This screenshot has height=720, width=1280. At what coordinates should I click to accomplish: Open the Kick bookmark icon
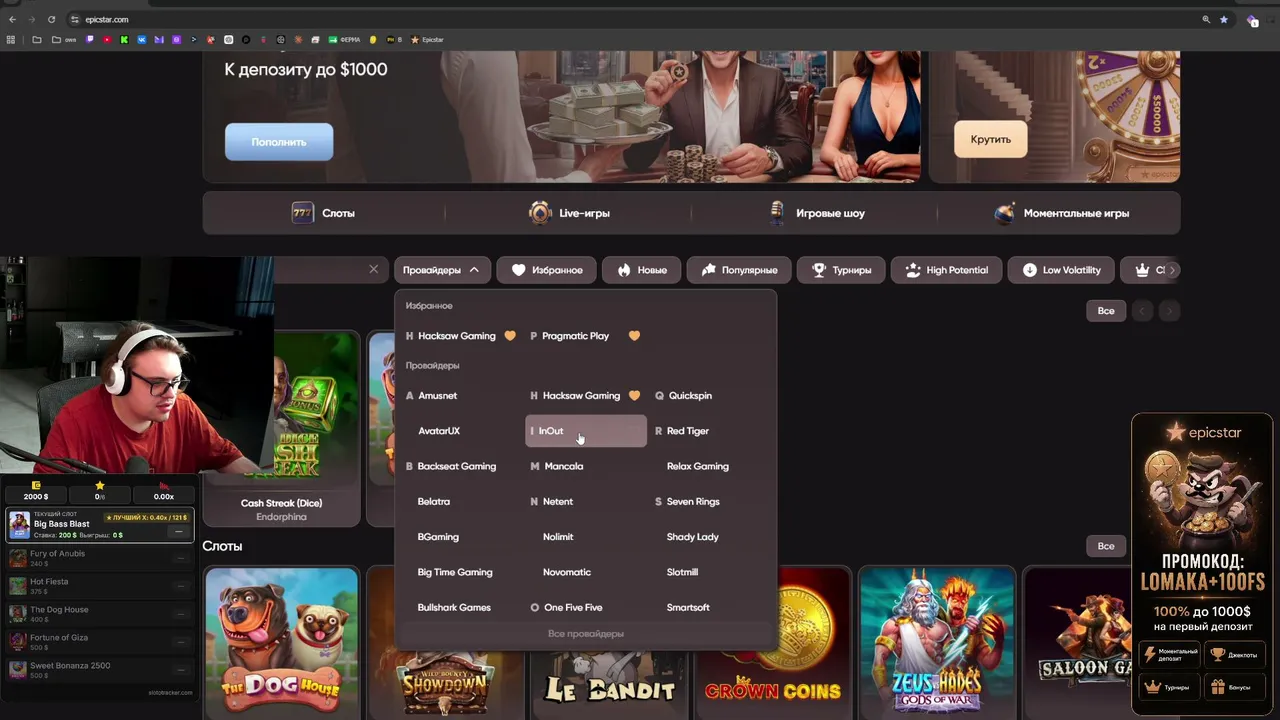(x=124, y=40)
